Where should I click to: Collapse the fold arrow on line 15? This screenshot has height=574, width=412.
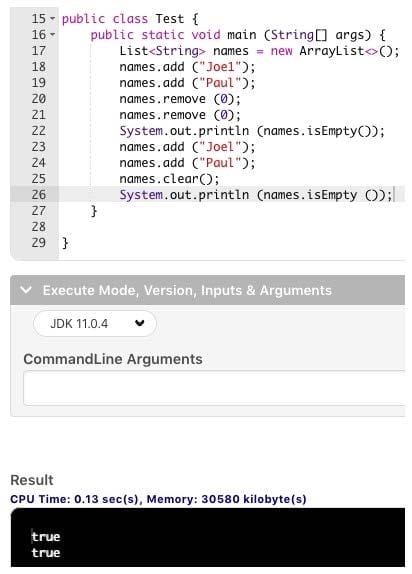coord(52,18)
